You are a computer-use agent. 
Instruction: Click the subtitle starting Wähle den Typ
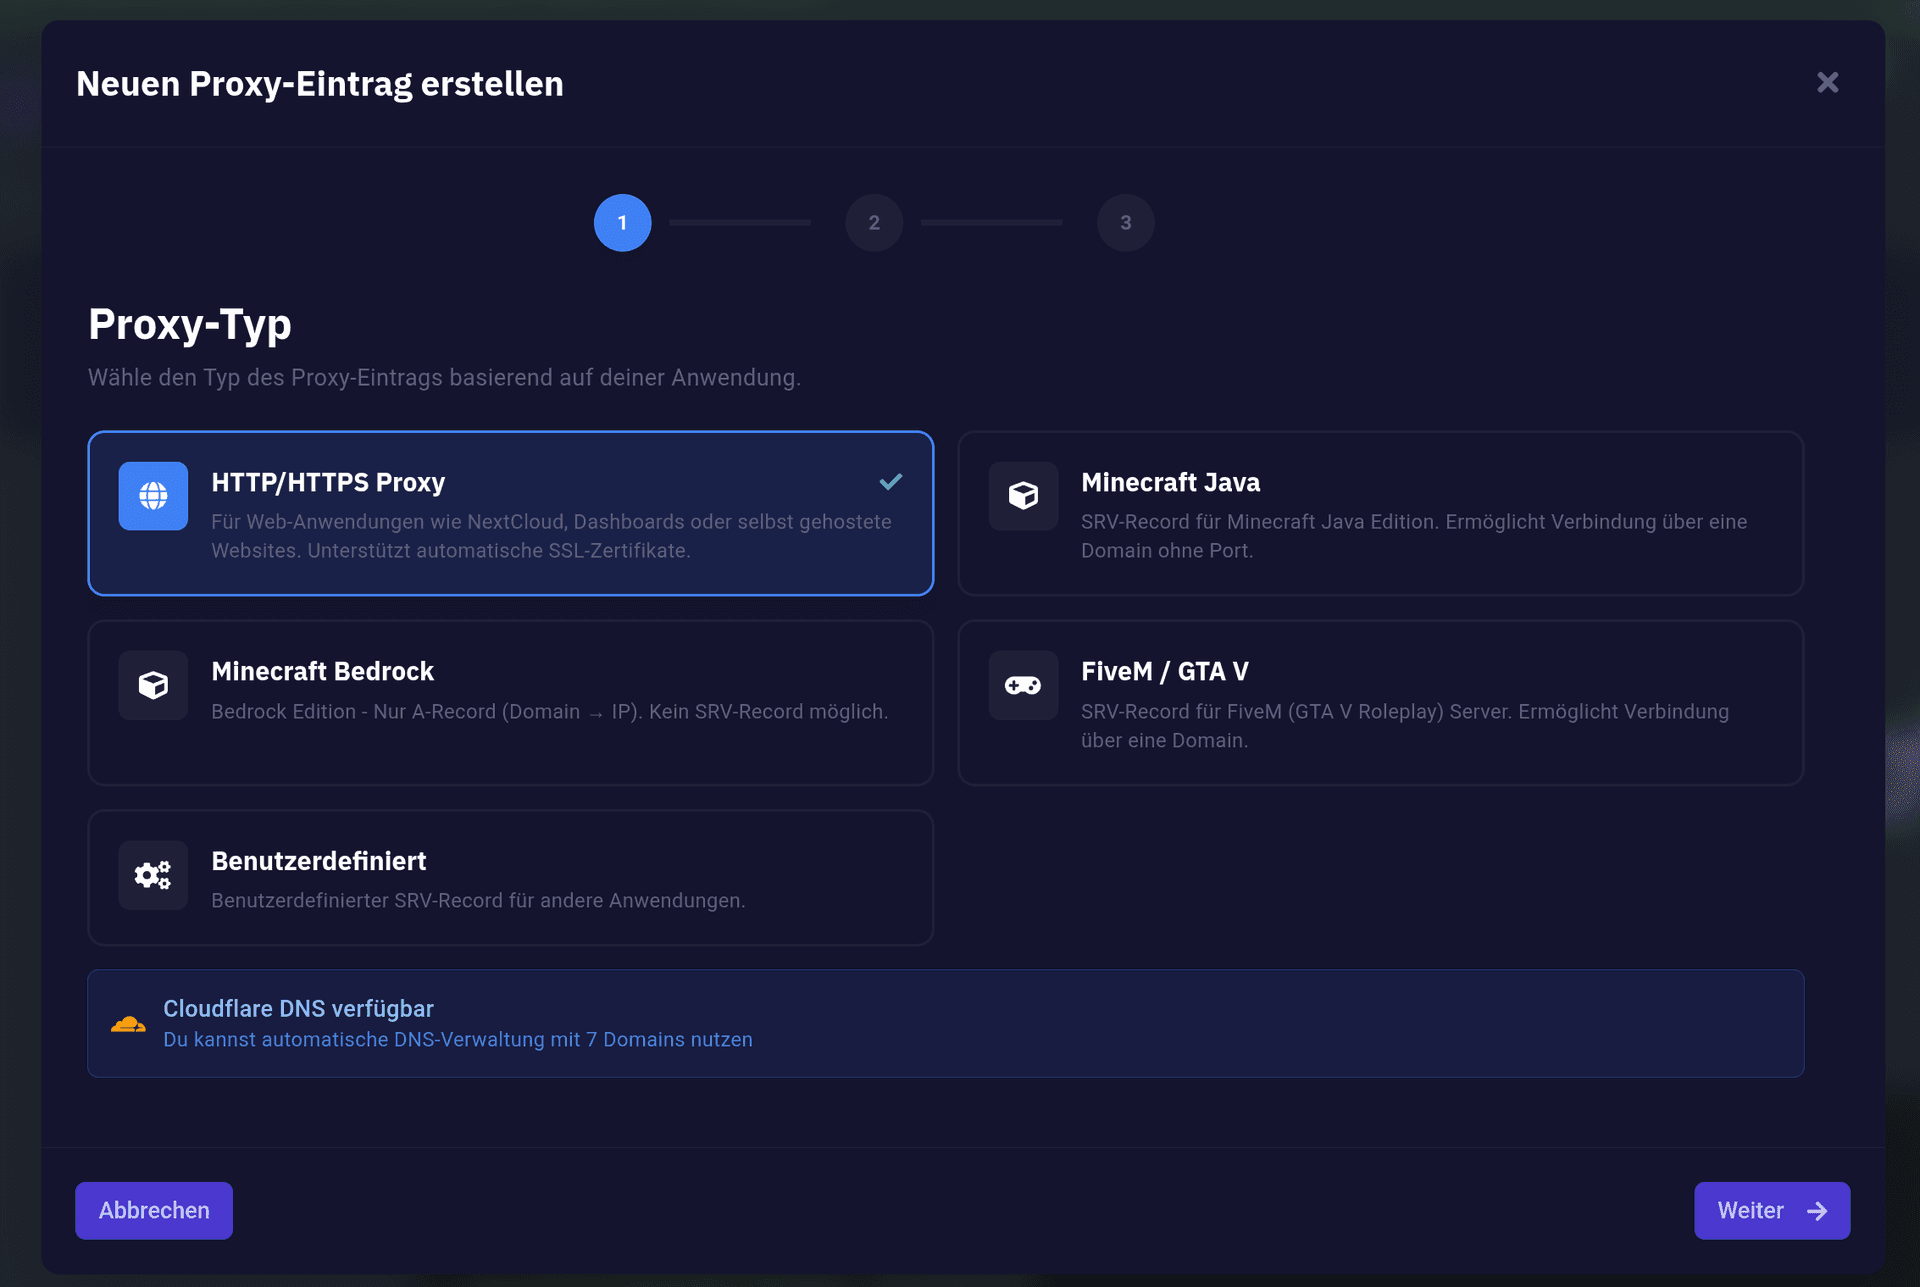coord(445,378)
